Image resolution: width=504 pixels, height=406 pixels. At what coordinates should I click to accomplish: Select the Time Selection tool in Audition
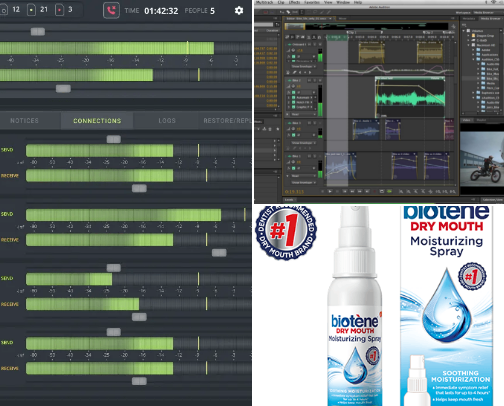coord(302,12)
